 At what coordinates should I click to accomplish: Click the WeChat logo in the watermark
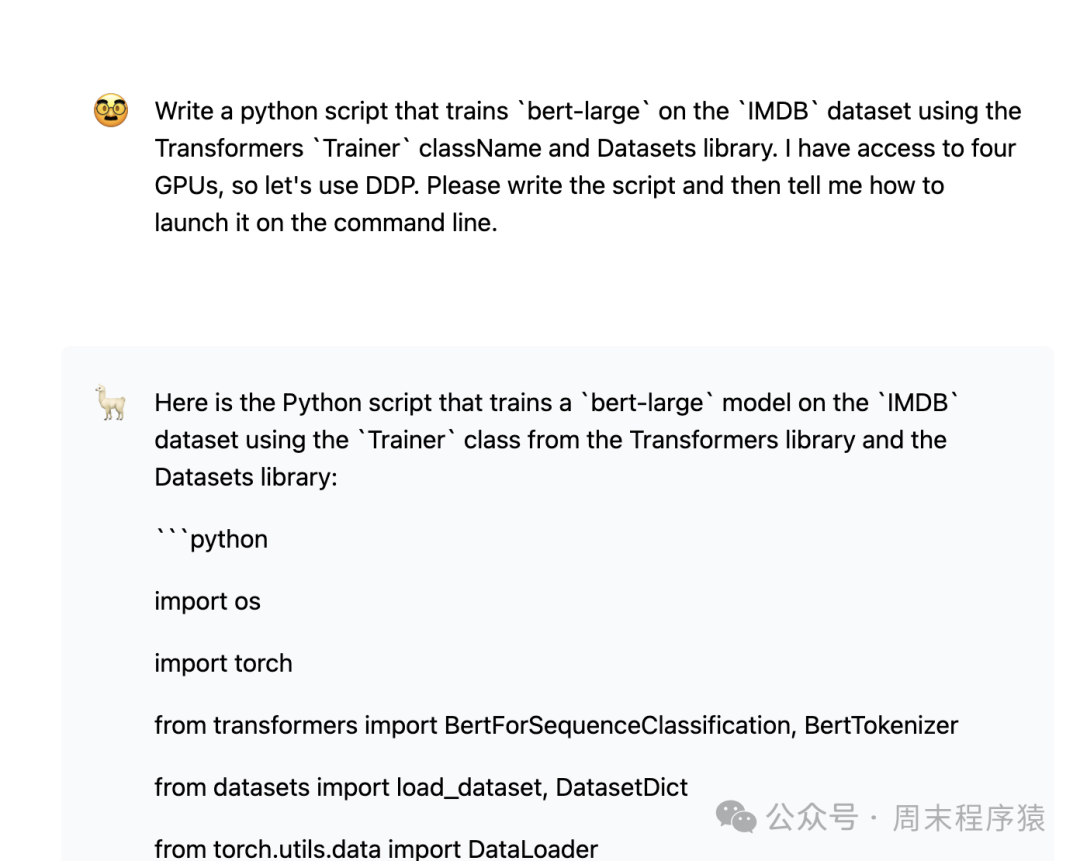pyautogui.click(x=737, y=817)
